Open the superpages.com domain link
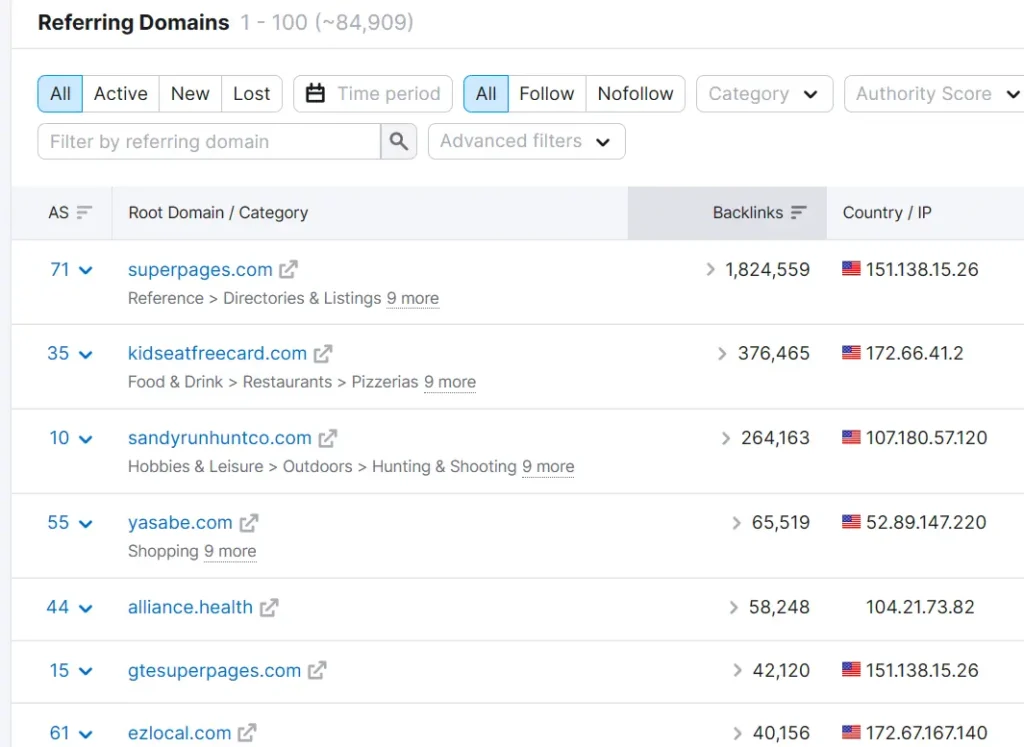 click(x=200, y=269)
